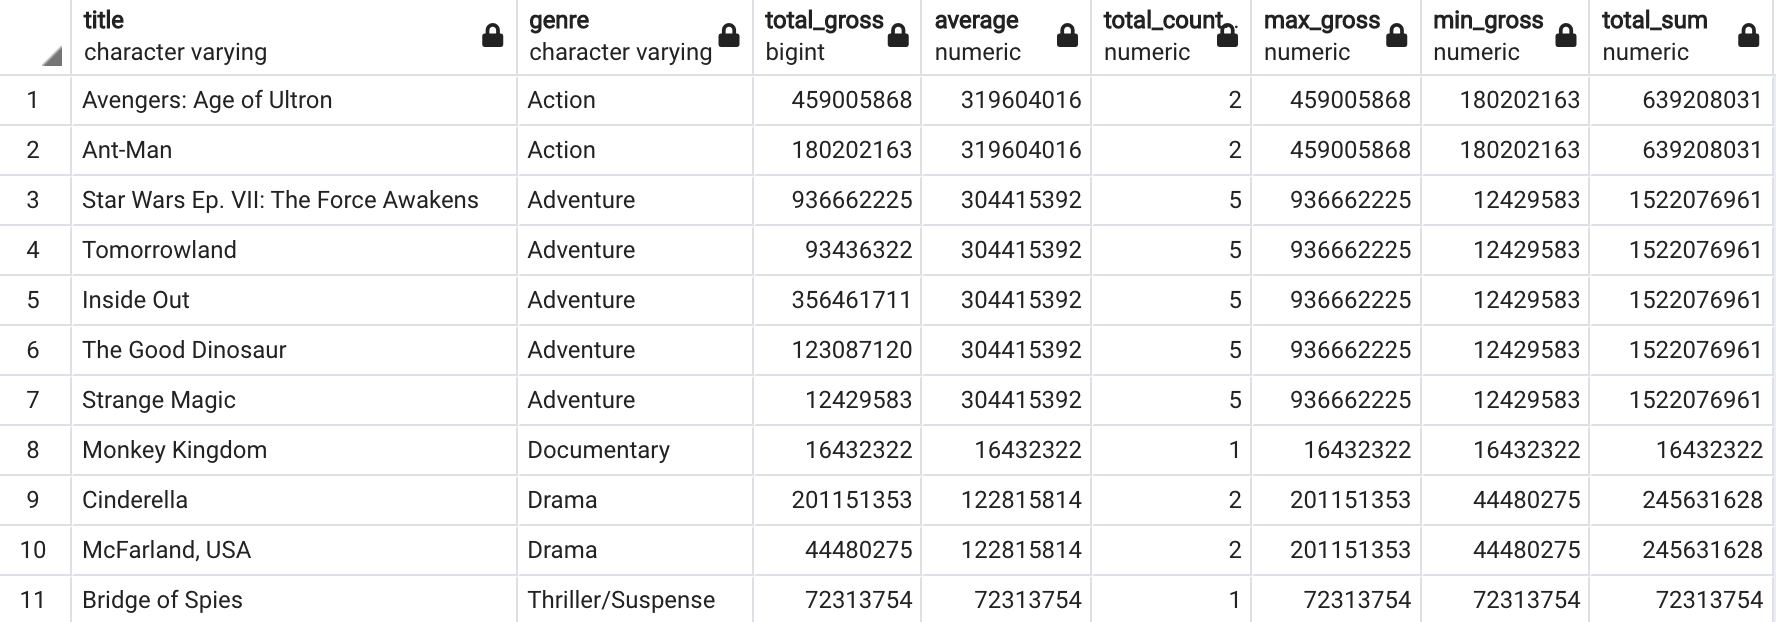Click the lock icon in total_count column
The width and height of the screenshot is (1776, 622).
tap(1227, 37)
